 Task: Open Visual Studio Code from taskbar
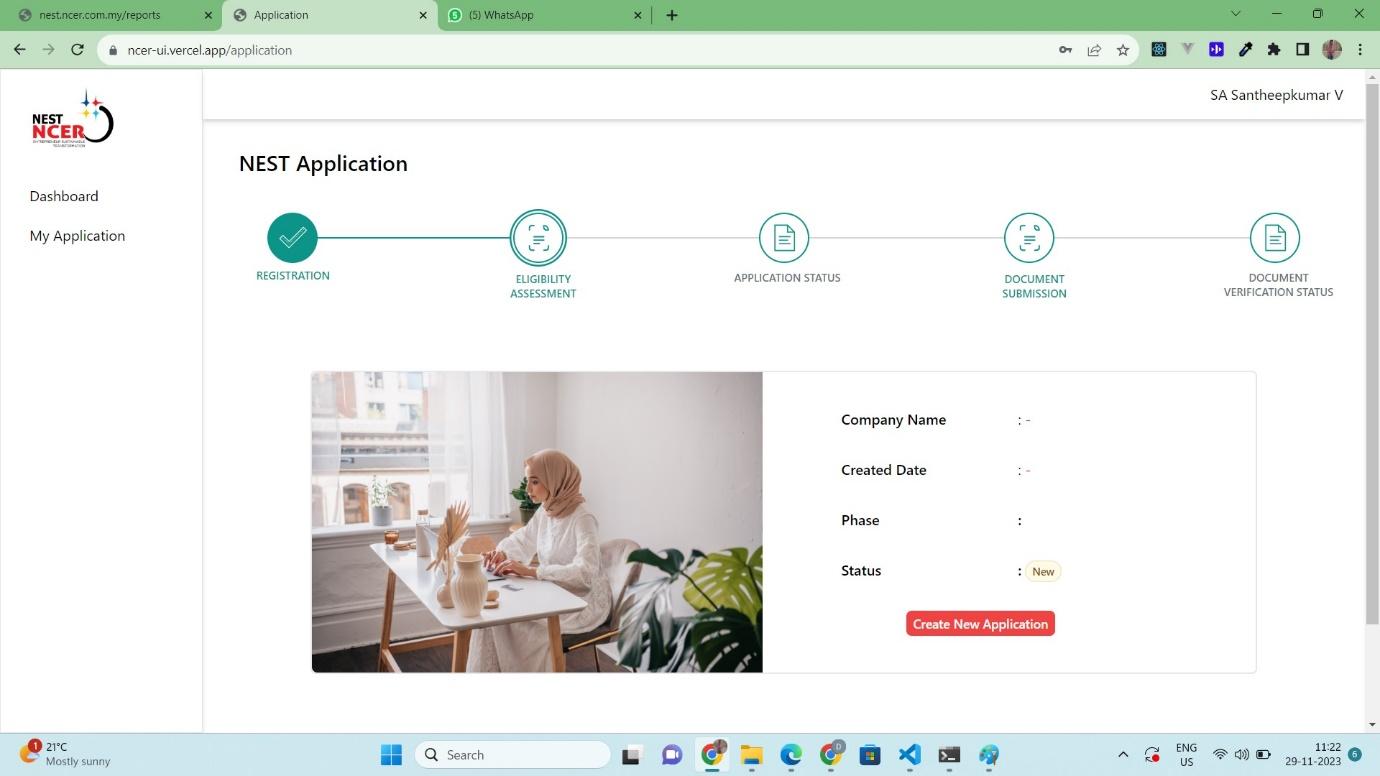click(909, 755)
